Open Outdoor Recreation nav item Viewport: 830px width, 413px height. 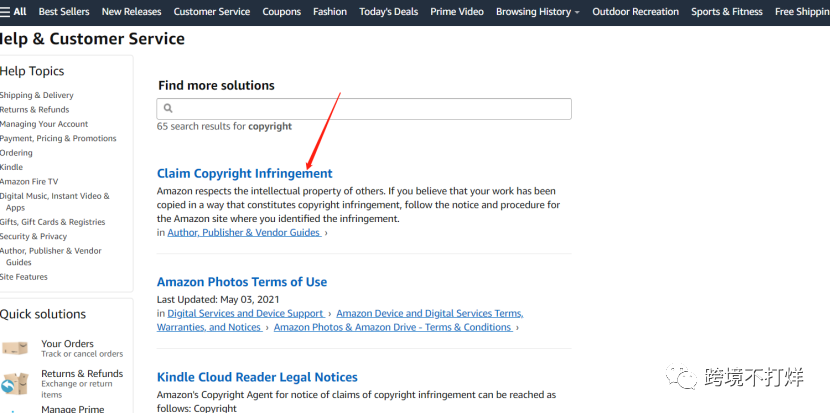635,12
